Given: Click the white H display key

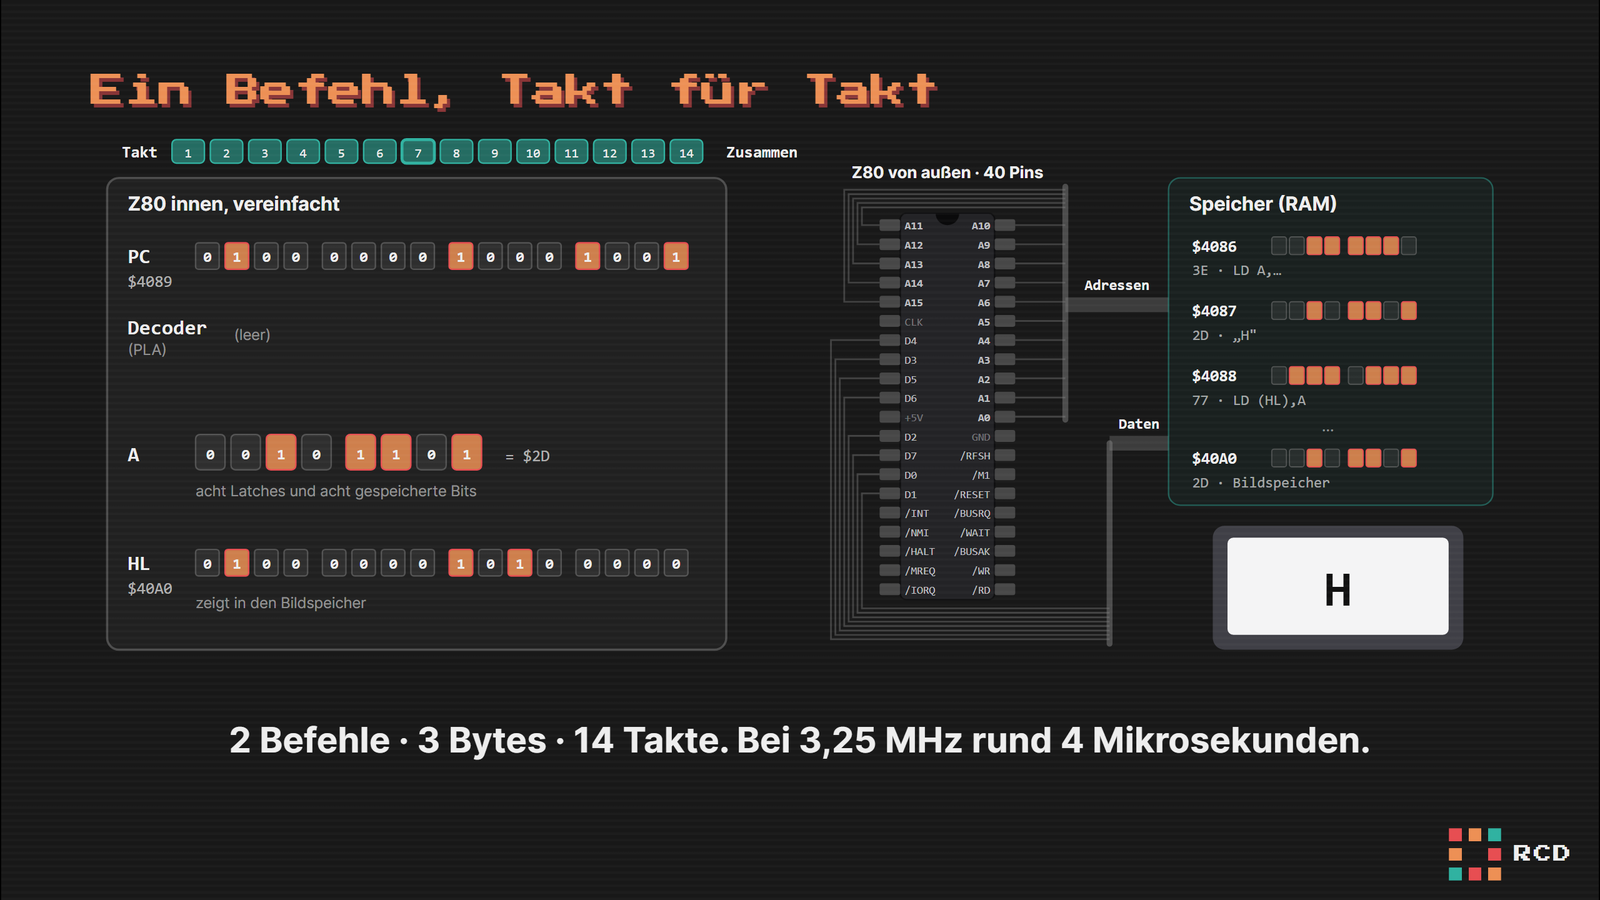Looking at the screenshot, I should point(1338,587).
